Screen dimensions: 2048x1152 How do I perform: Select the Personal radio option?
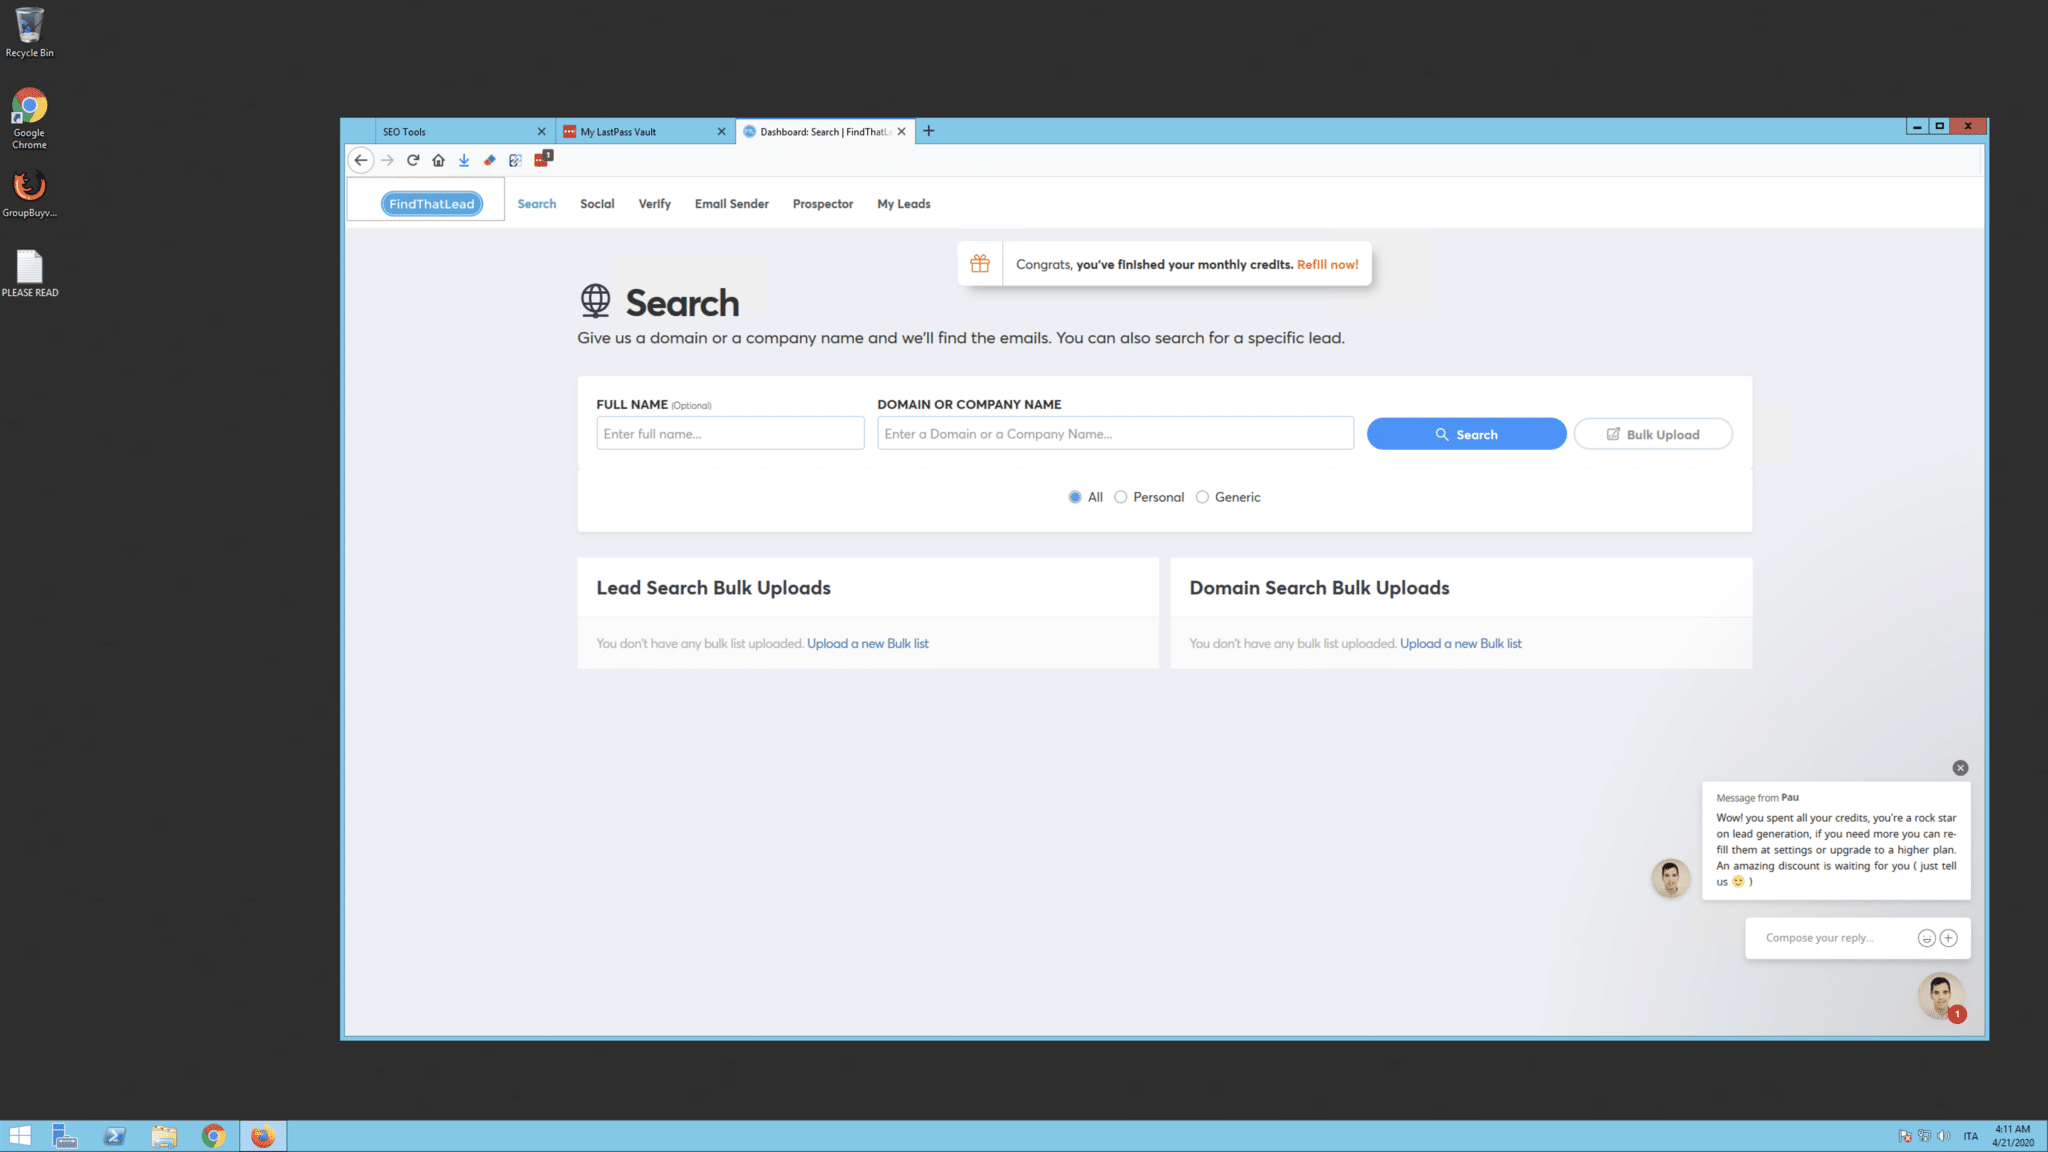click(x=1121, y=497)
